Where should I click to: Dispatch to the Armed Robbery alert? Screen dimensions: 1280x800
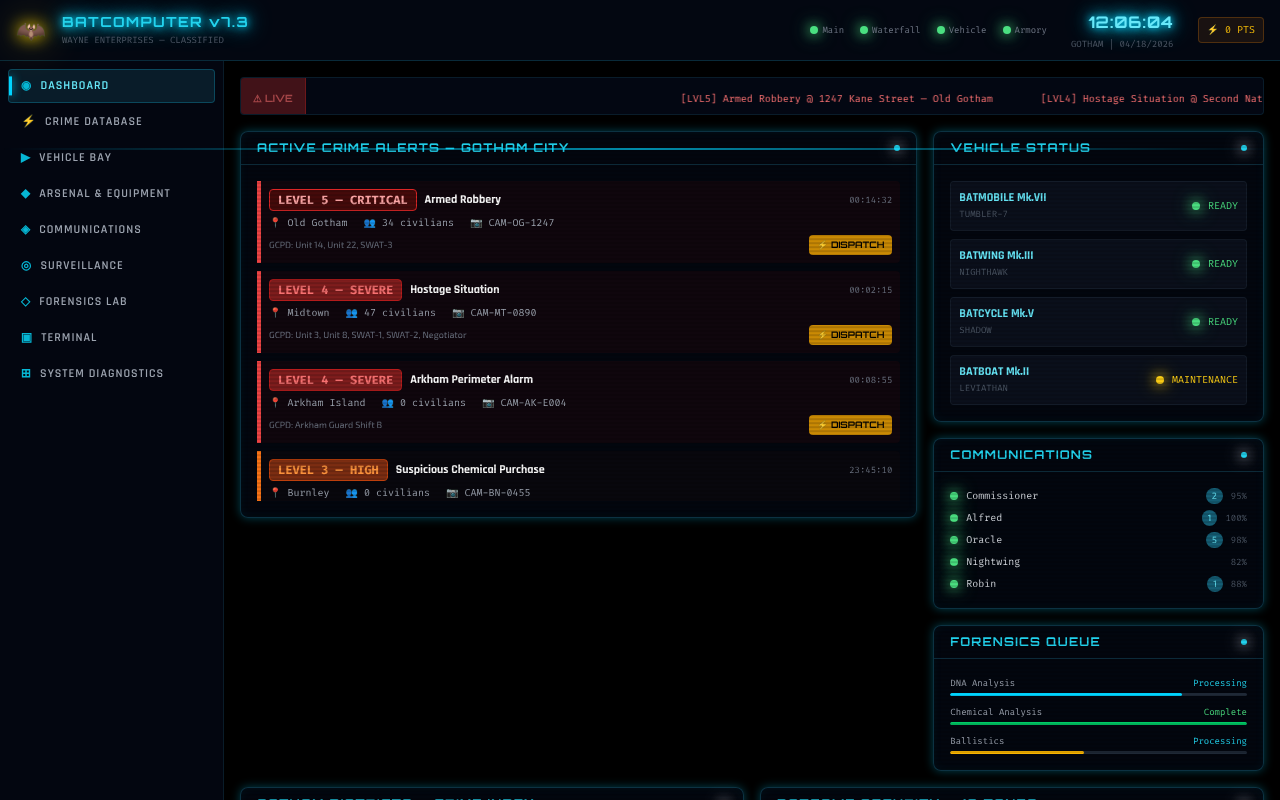[850, 245]
